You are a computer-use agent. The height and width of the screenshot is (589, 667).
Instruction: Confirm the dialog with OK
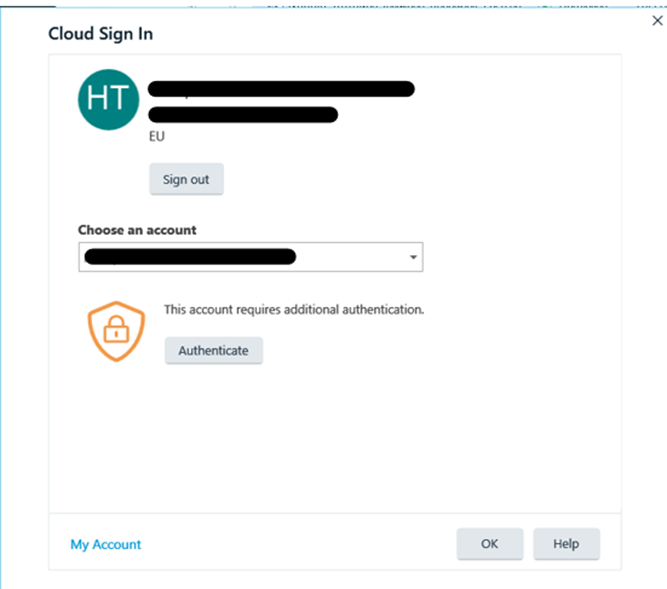(x=489, y=544)
